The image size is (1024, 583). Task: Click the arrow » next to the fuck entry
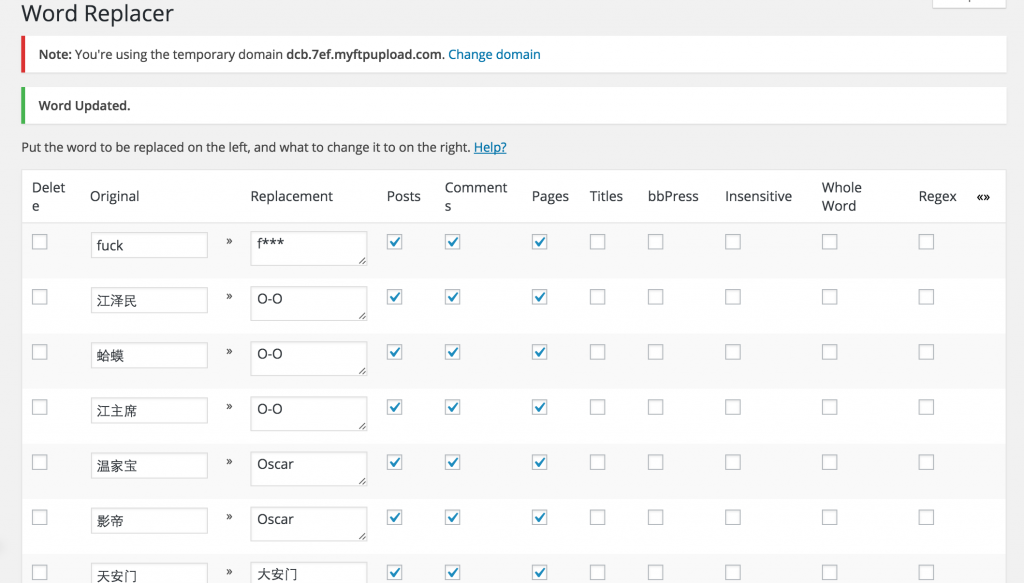pyautogui.click(x=229, y=241)
